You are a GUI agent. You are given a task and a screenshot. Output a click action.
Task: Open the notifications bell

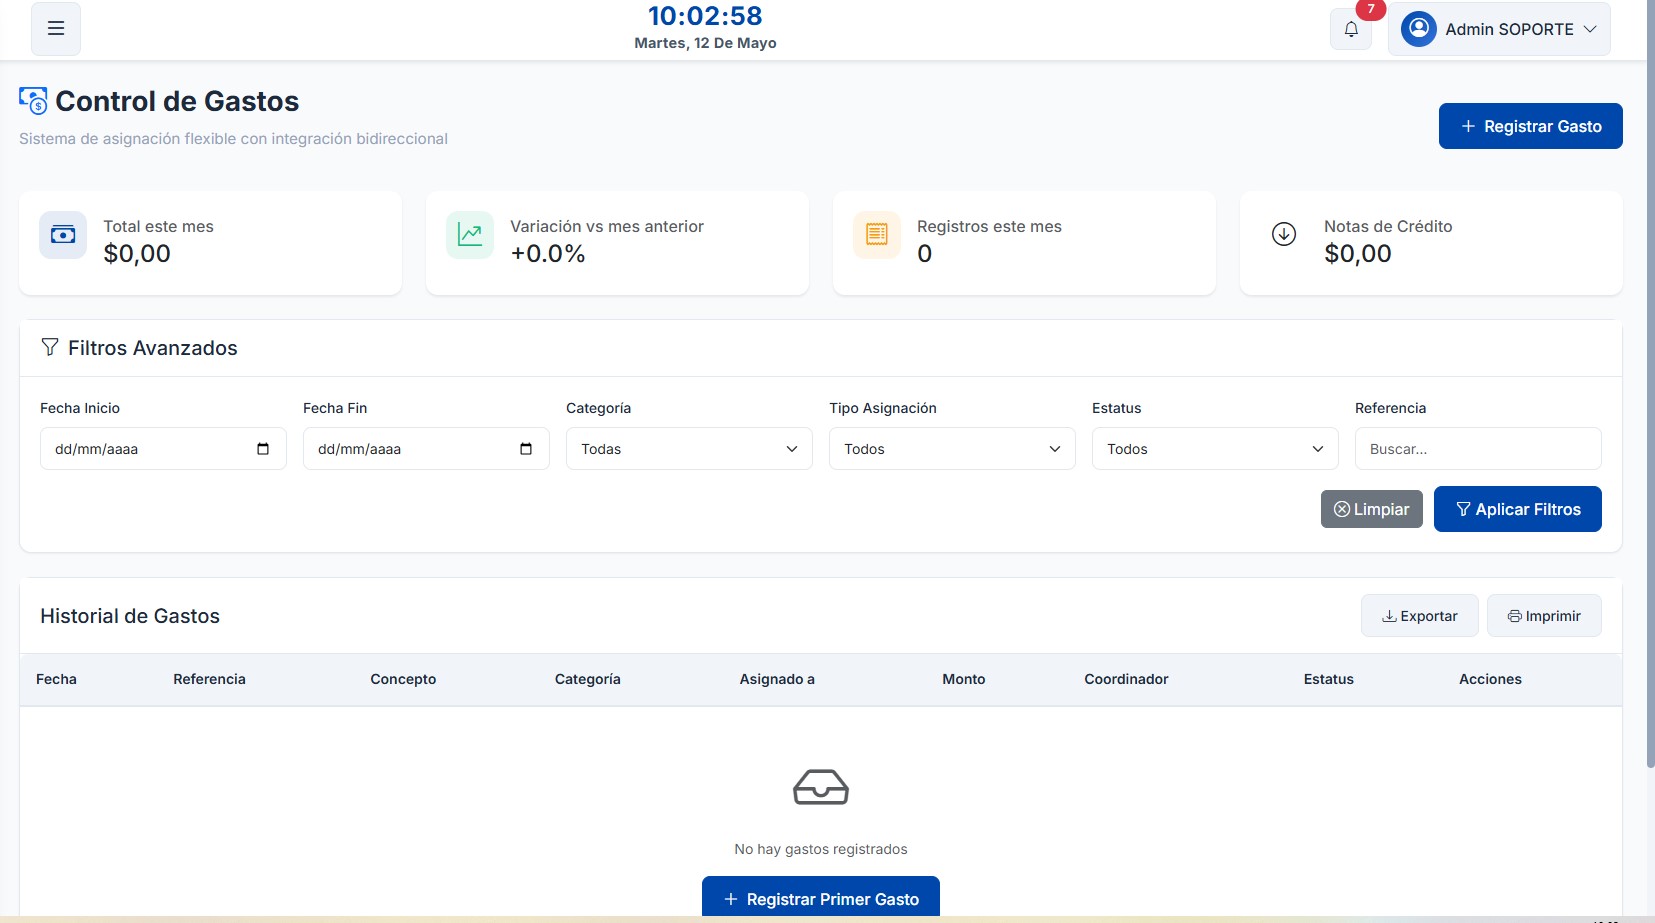tap(1351, 29)
